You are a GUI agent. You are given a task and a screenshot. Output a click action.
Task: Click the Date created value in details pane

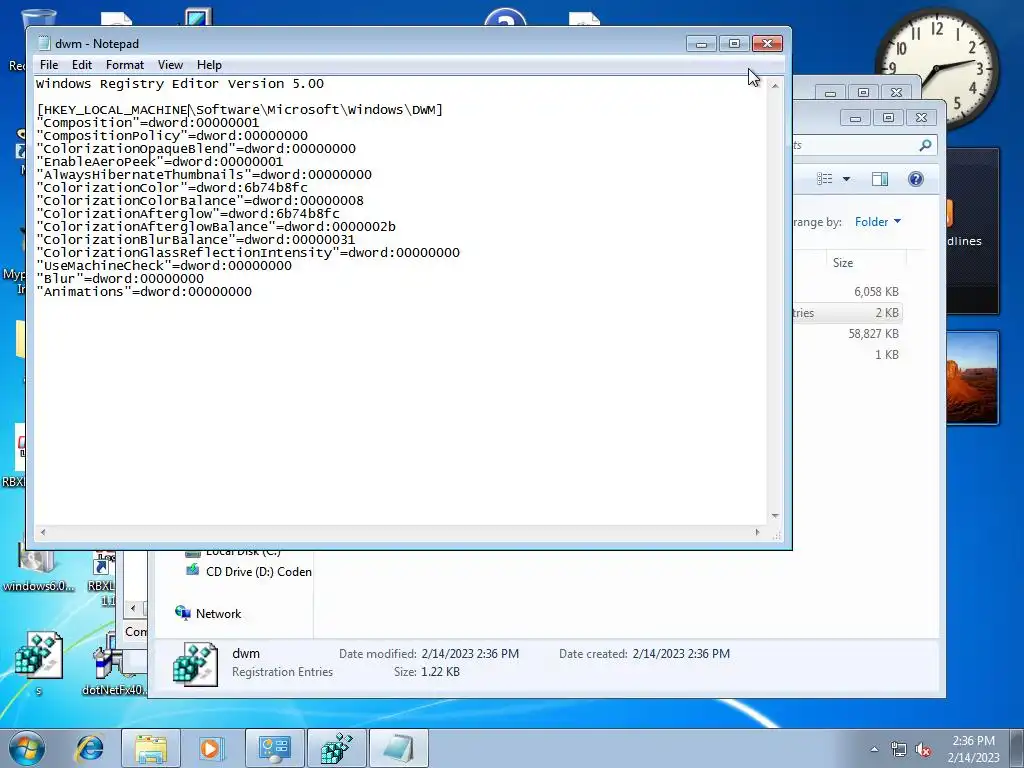(681, 654)
